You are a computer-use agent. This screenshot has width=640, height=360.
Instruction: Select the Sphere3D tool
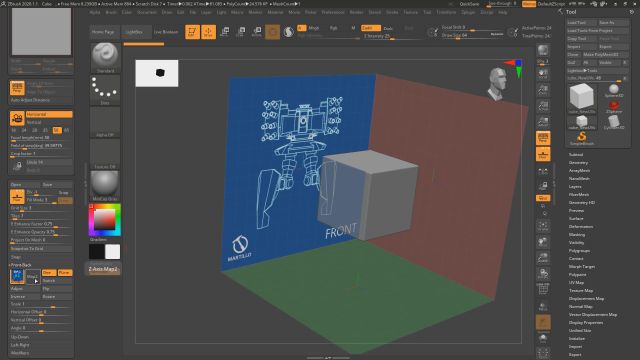(614, 91)
